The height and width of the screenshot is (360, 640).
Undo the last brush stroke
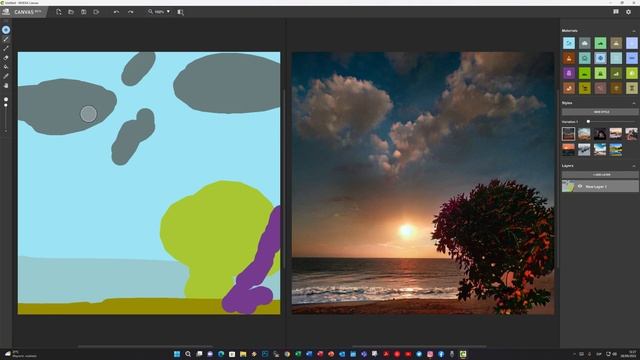click(x=116, y=12)
